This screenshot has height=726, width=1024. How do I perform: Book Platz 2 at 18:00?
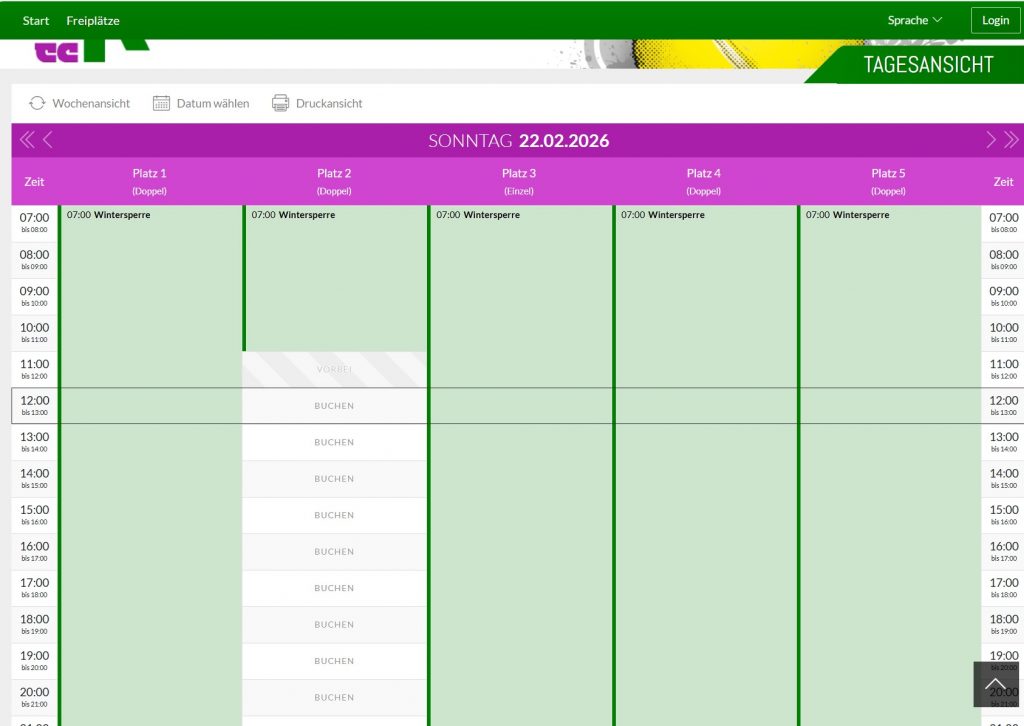point(334,624)
